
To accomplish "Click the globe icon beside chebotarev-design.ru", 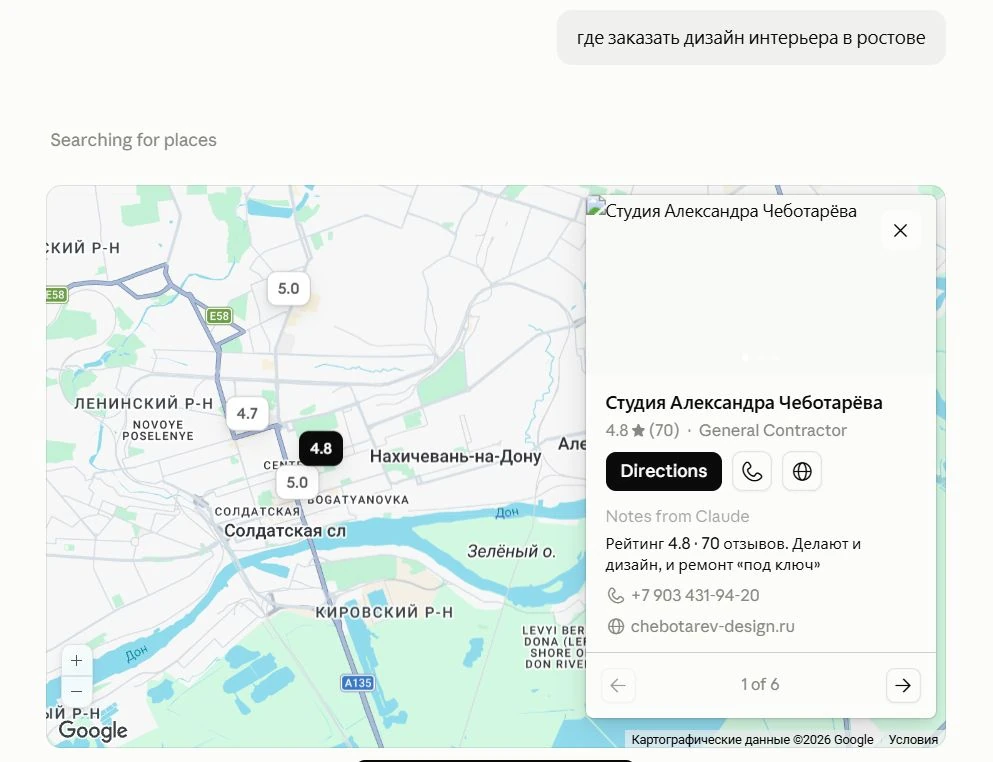I will pos(616,626).
